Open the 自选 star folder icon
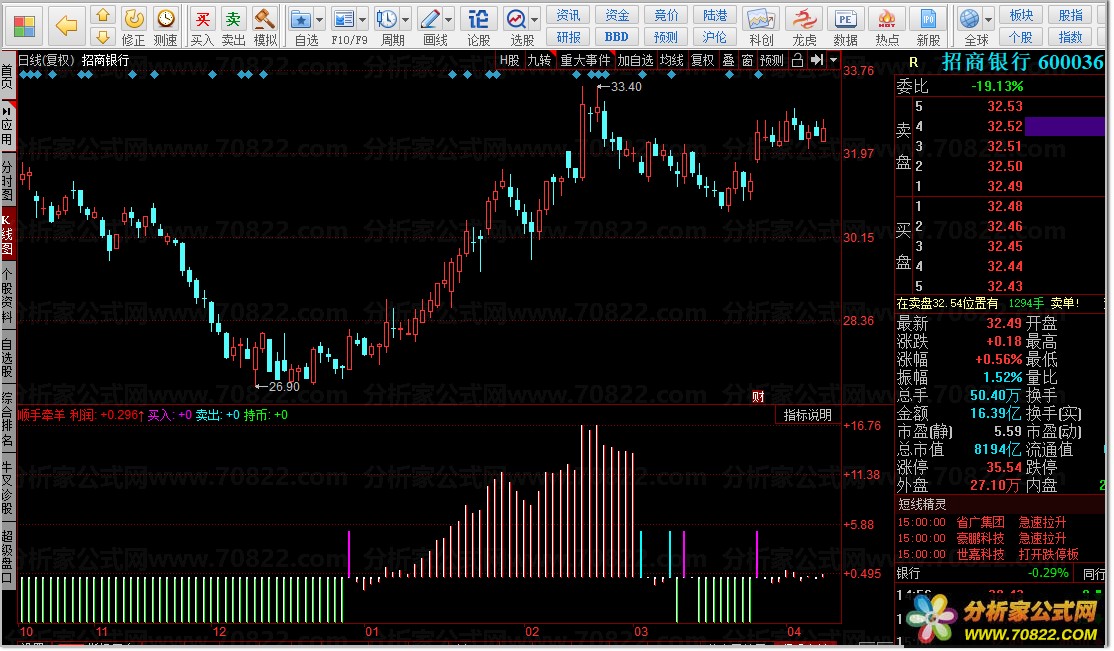Image resolution: width=1114 pixels, height=651 pixels. 301,19
